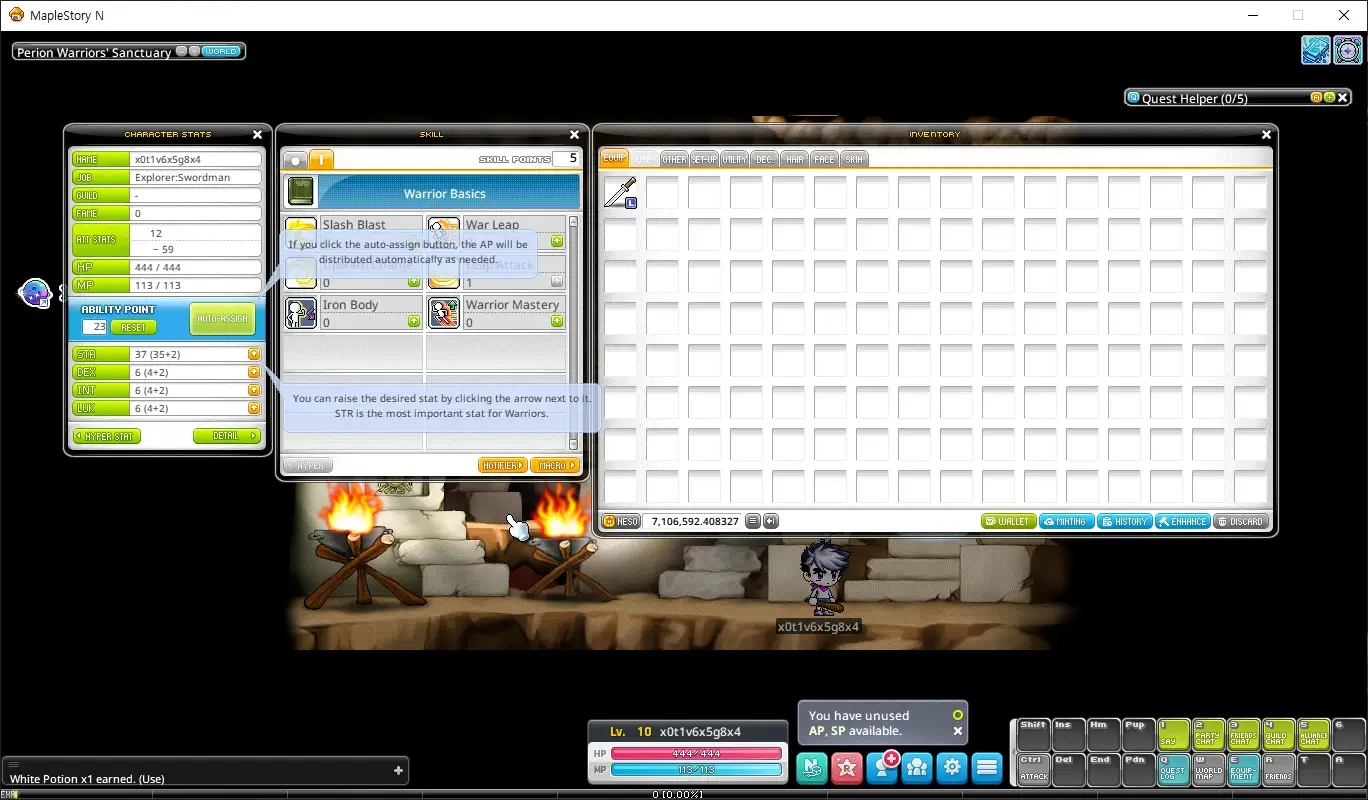
Task: Raise the STR stat with its arrow
Action: coord(254,354)
